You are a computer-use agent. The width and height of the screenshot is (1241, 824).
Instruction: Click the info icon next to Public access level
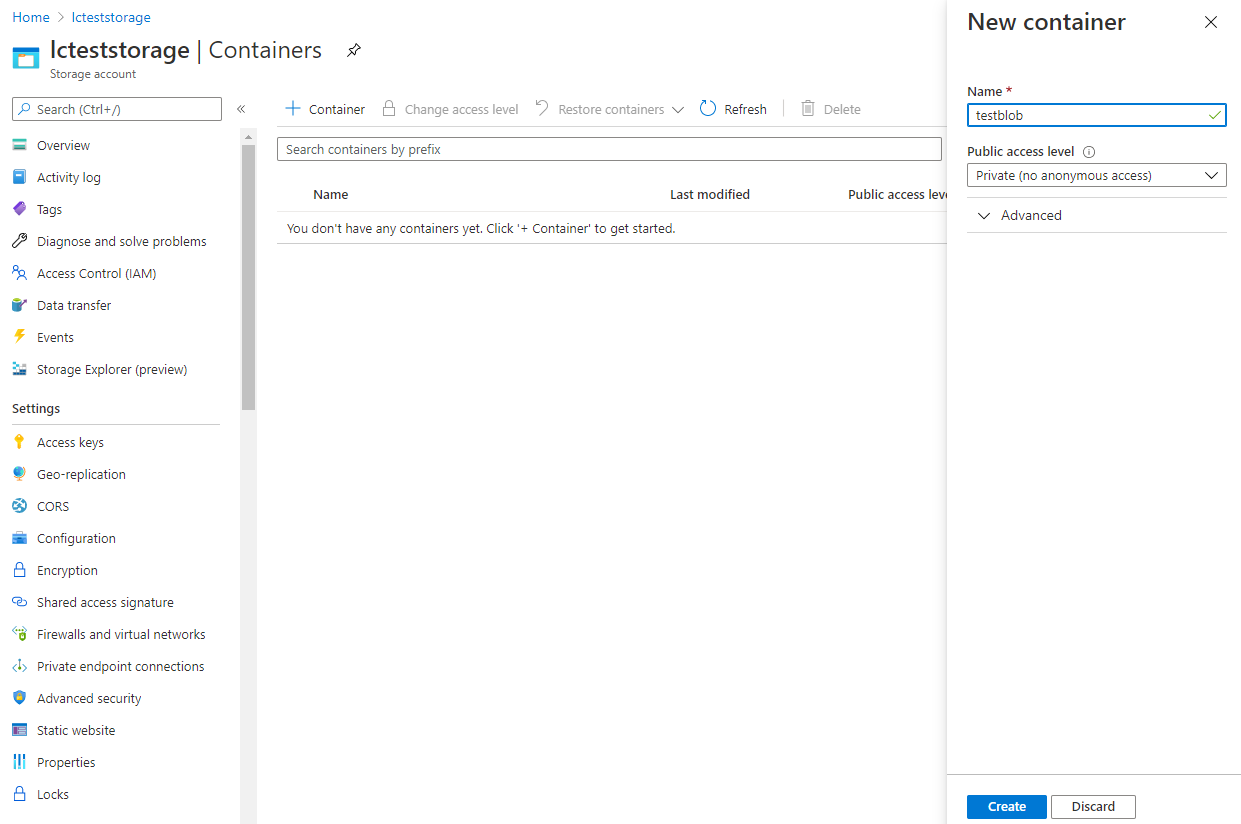pos(1089,152)
